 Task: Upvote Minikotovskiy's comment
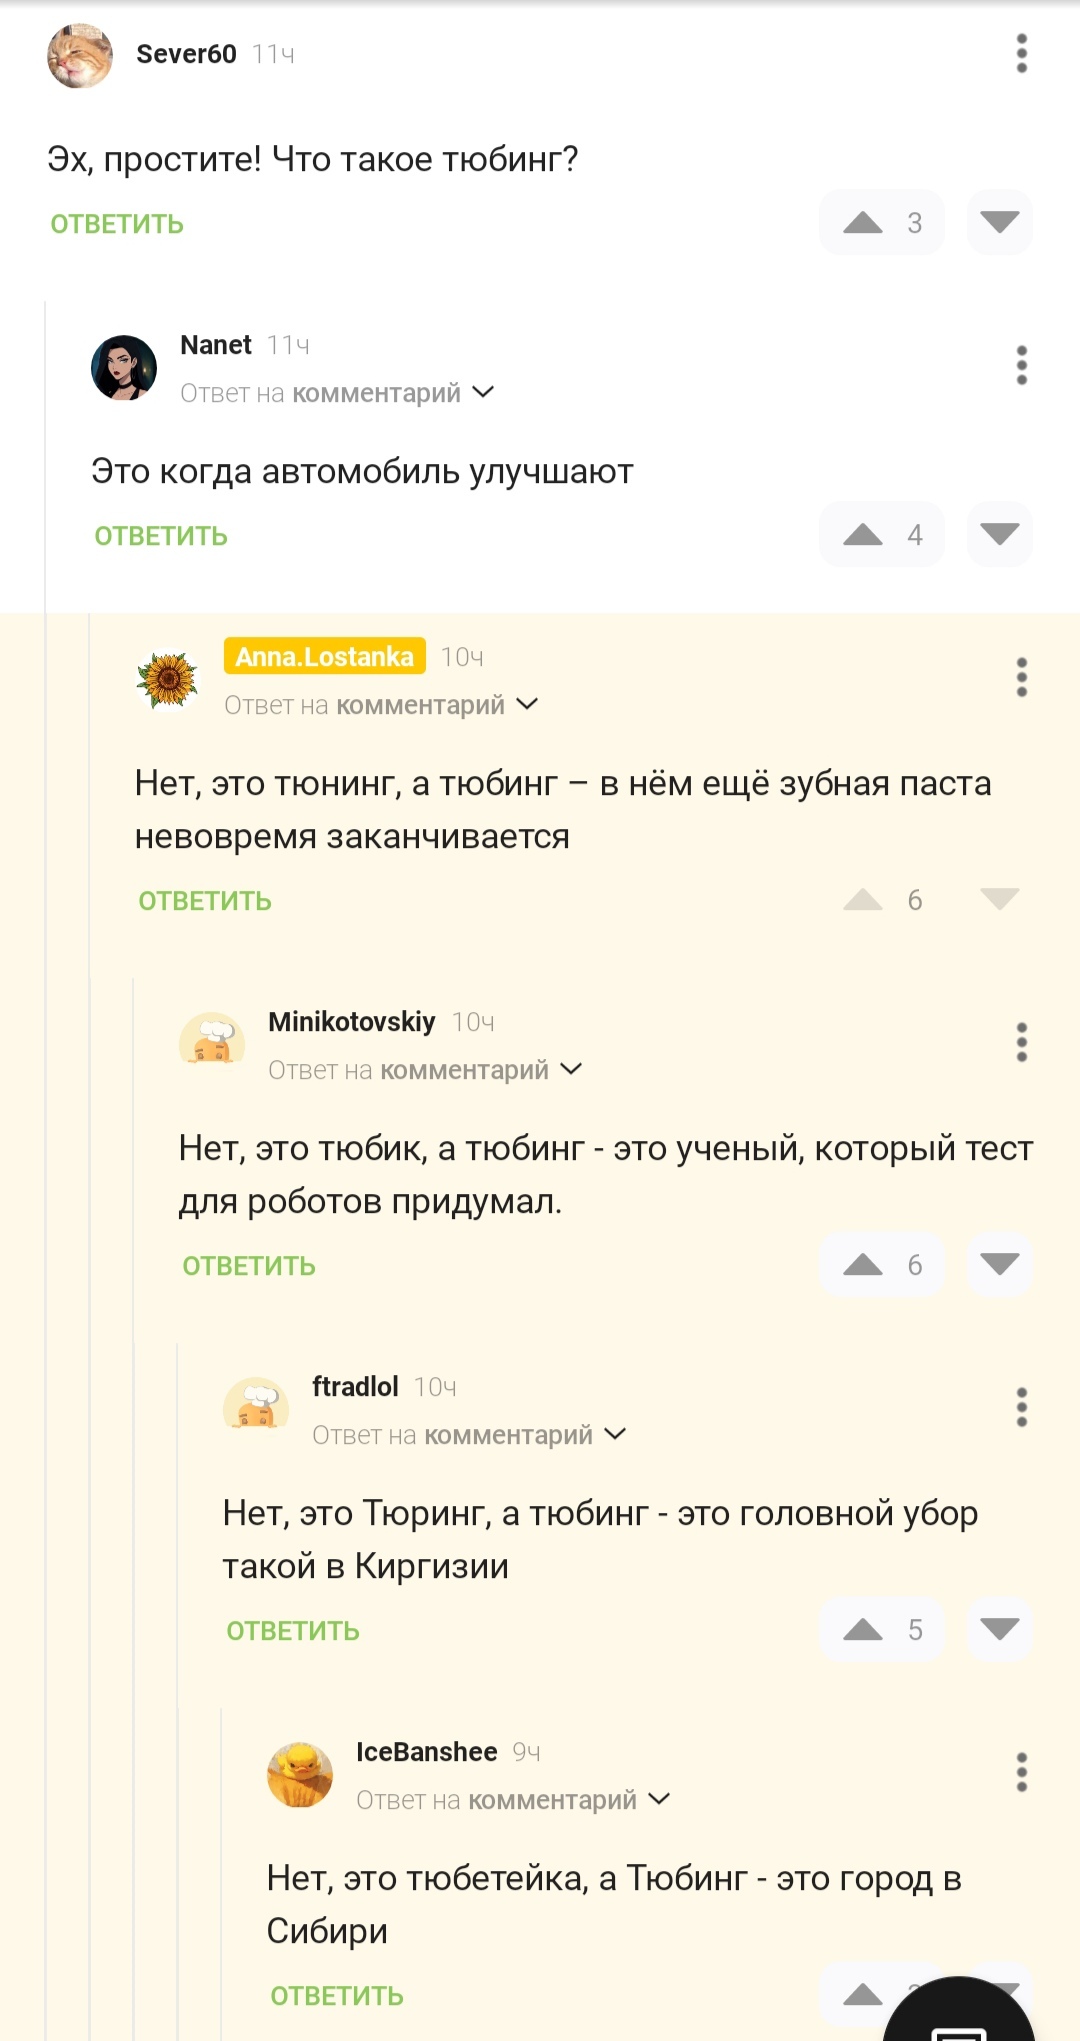point(863,1265)
